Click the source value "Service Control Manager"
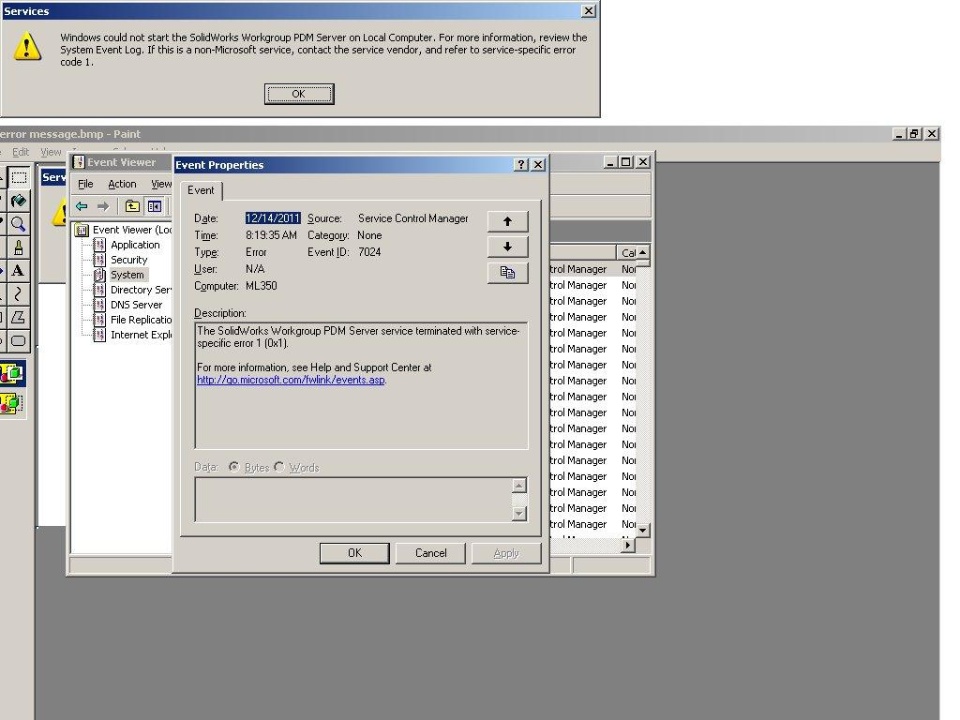Image resolution: width=960 pixels, height=720 pixels. (413, 218)
